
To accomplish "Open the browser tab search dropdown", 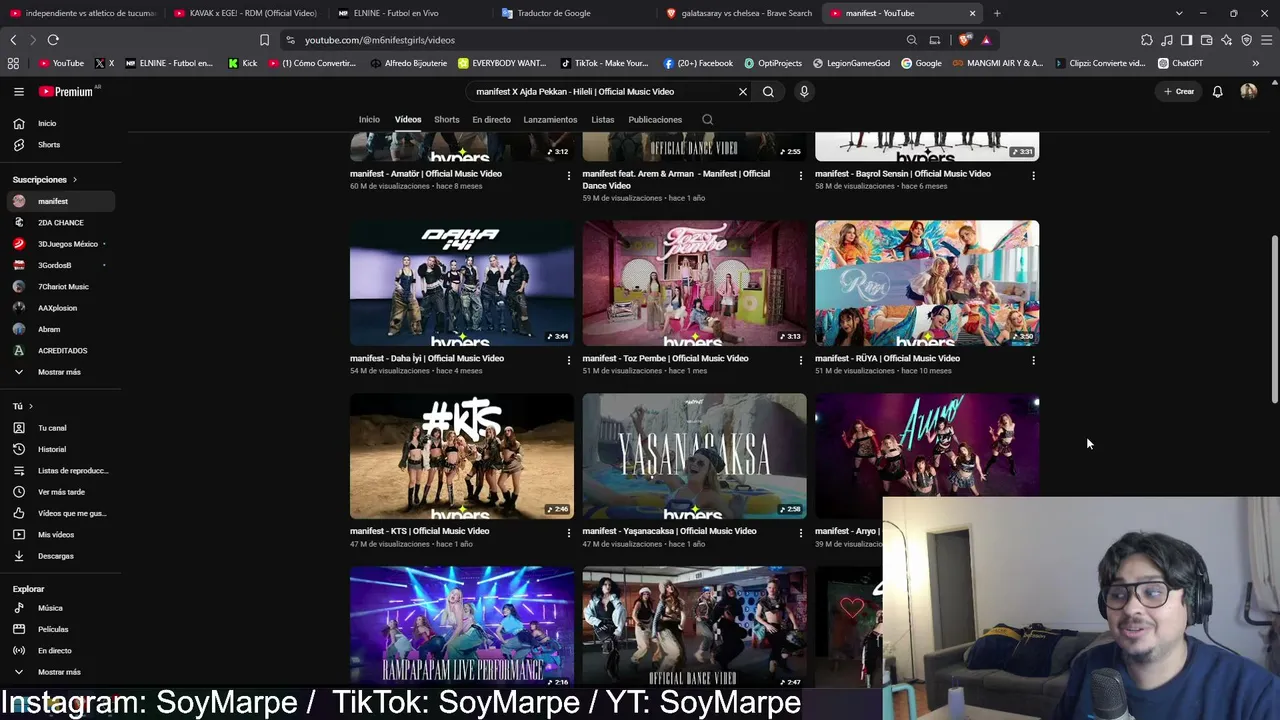I will point(1179,13).
